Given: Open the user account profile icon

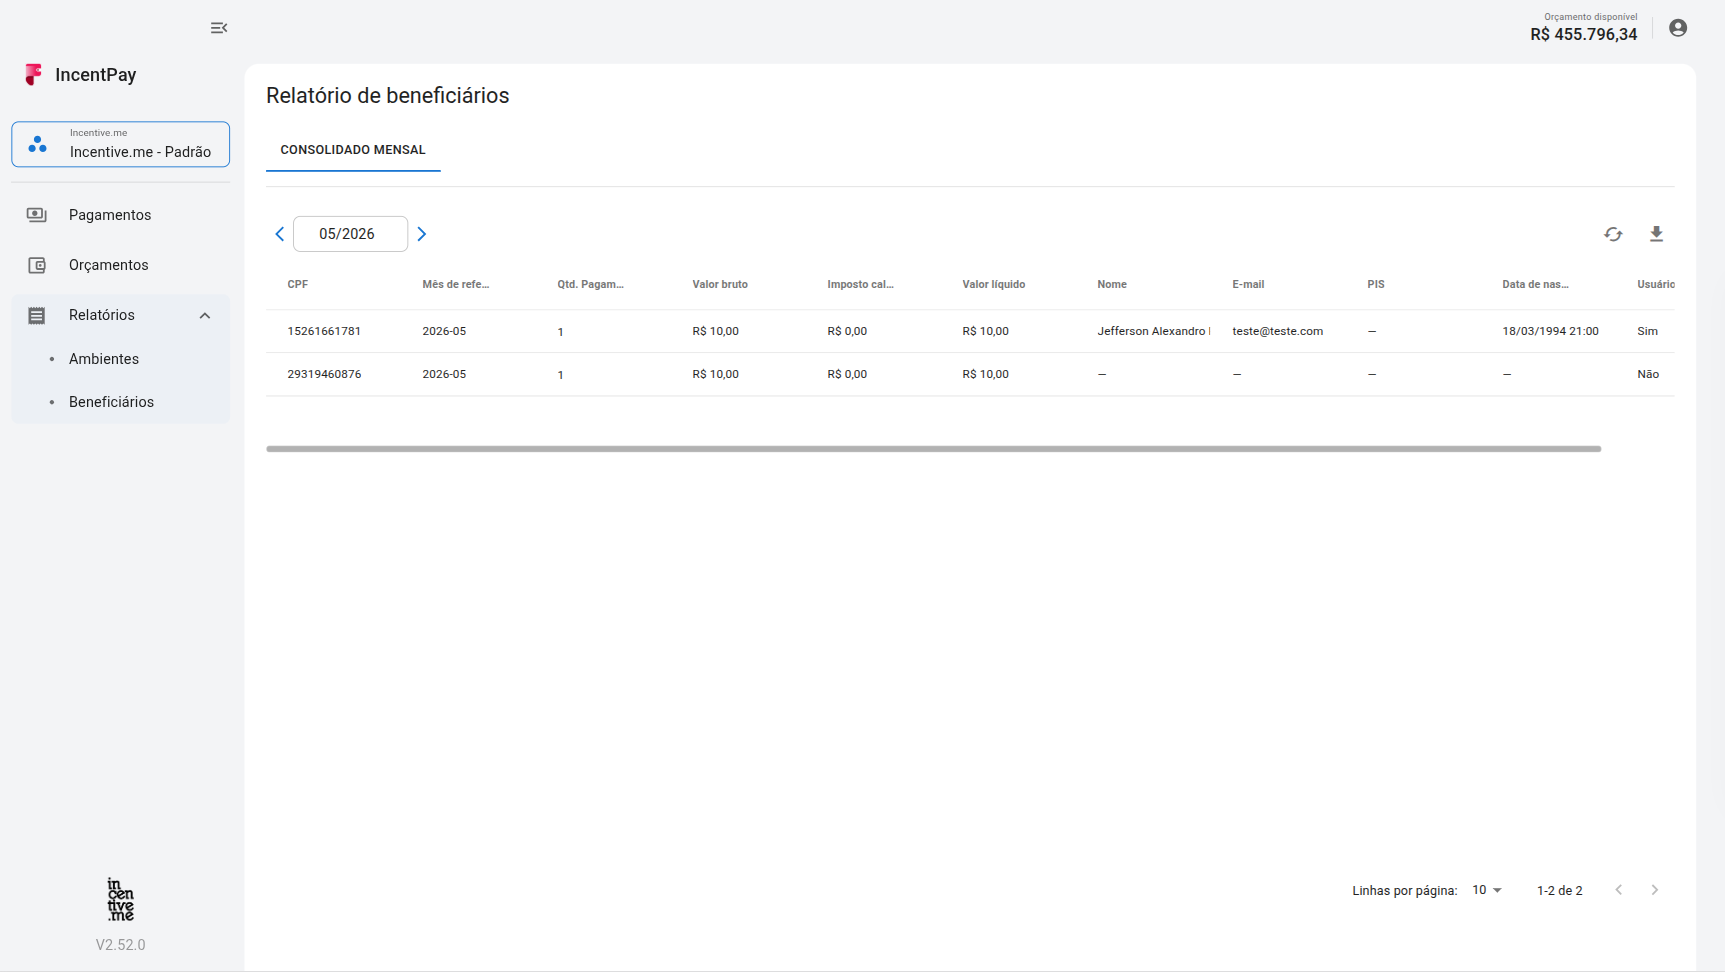Looking at the screenshot, I should click(1678, 28).
